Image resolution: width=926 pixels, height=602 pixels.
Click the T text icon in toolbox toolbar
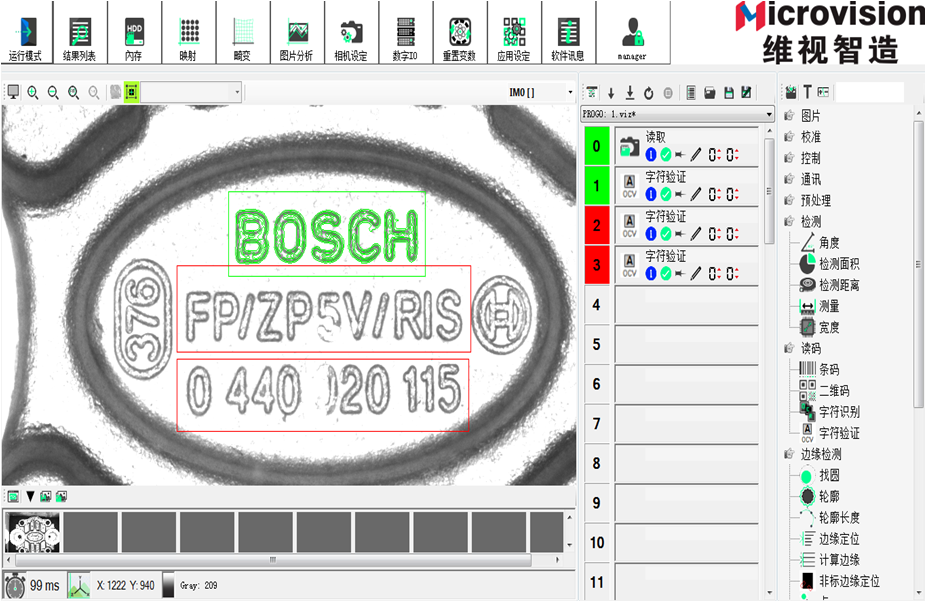click(807, 92)
